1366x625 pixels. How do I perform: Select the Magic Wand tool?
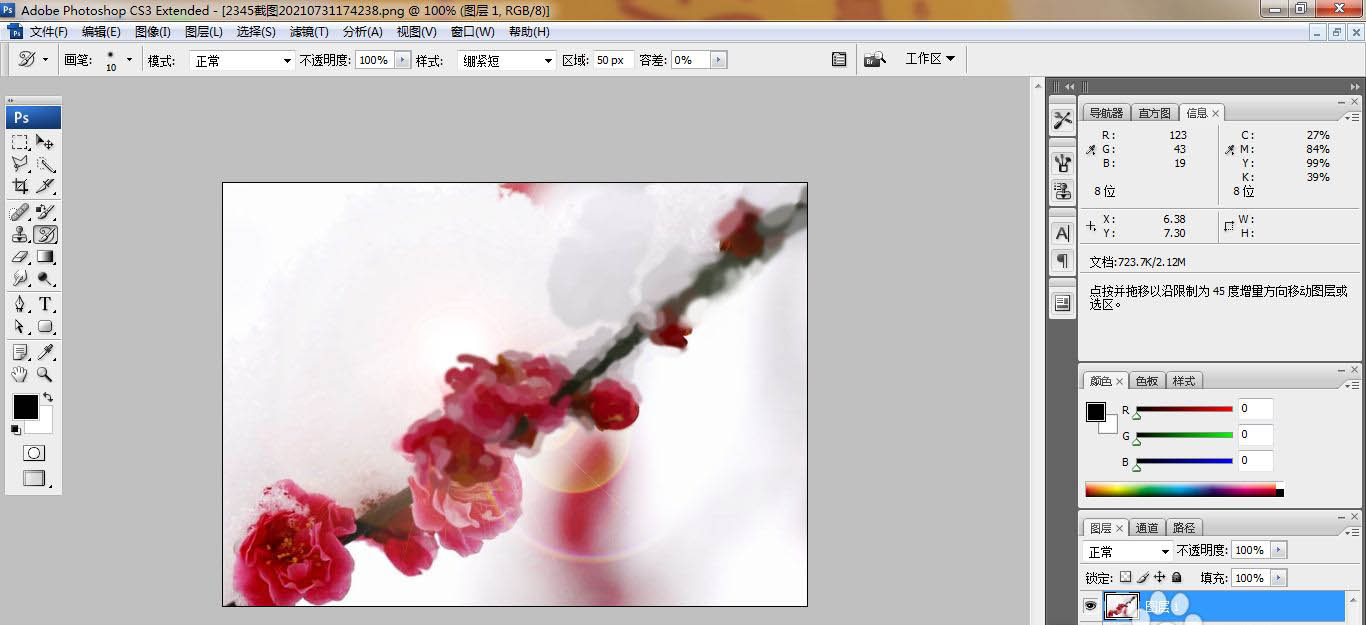(46, 164)
